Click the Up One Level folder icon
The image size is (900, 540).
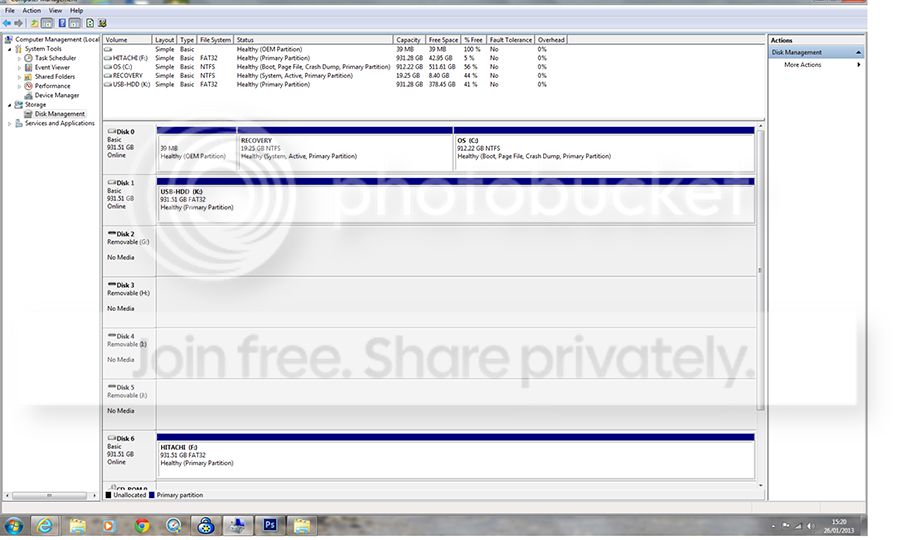pyautogui.click(x=34, y=24)
